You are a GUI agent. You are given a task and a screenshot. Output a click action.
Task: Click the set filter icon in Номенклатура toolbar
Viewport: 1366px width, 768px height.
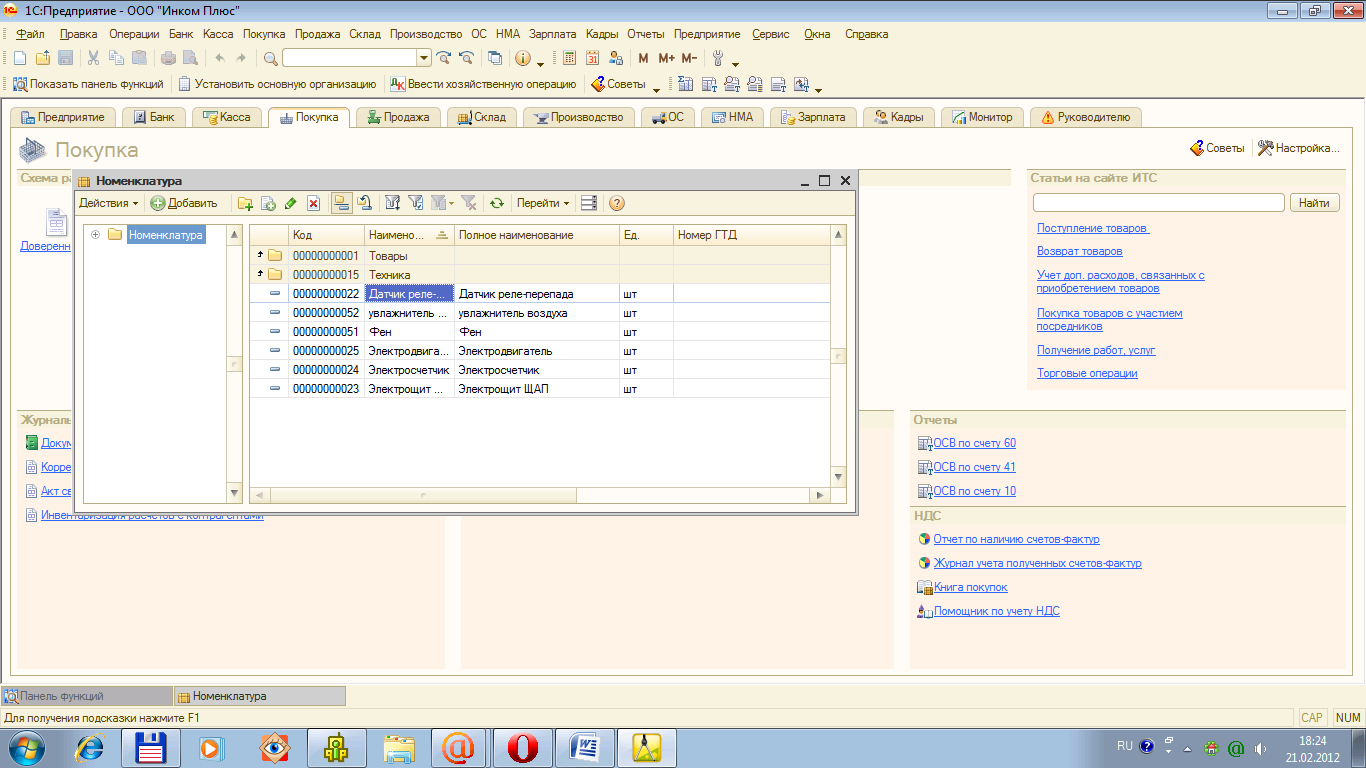[x=393, y=203]
